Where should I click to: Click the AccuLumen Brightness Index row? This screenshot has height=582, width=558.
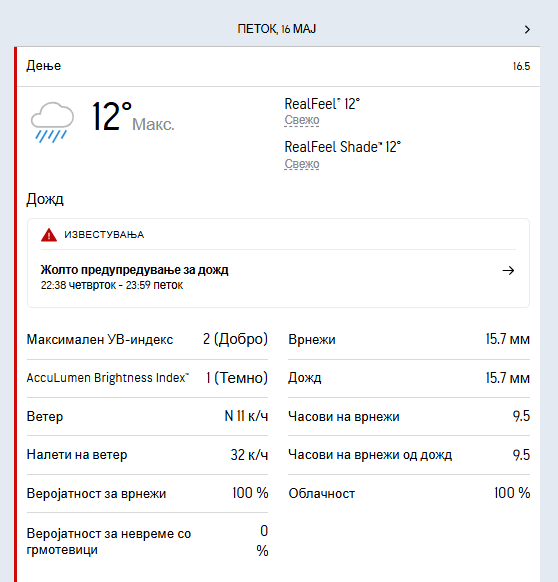[x=147, y=378]
